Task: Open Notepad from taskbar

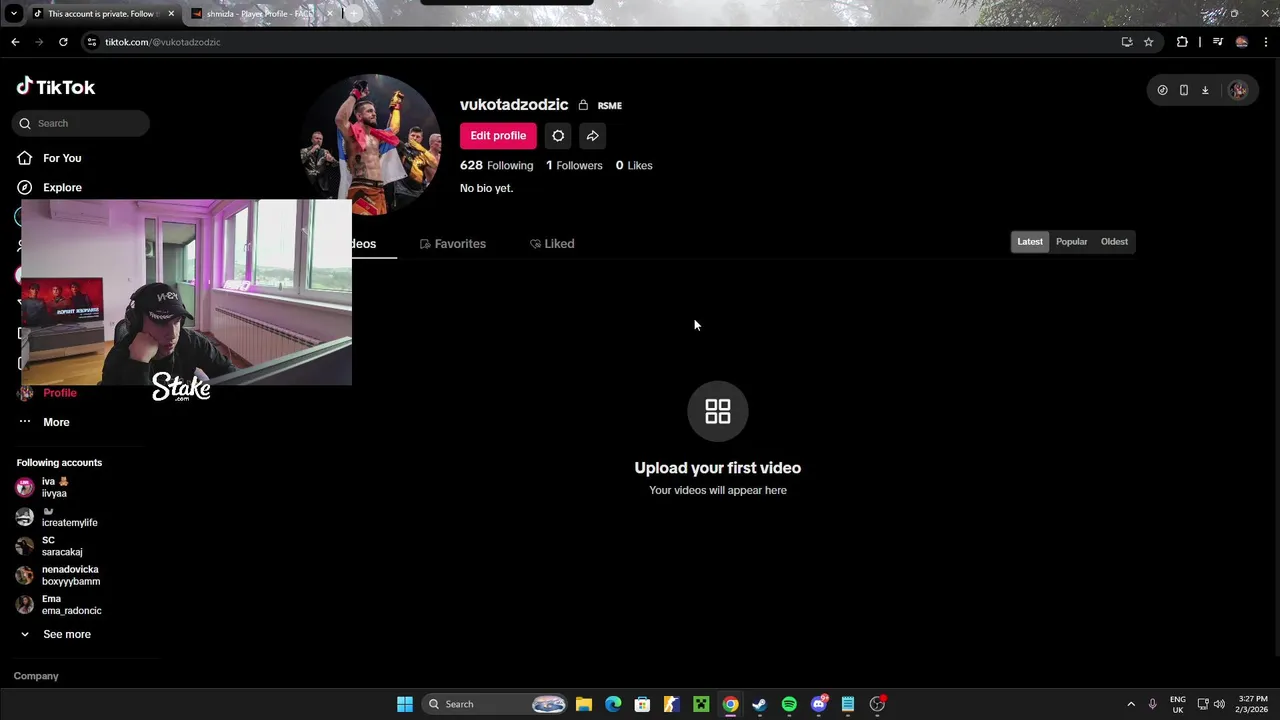Action: pos(848,704)
